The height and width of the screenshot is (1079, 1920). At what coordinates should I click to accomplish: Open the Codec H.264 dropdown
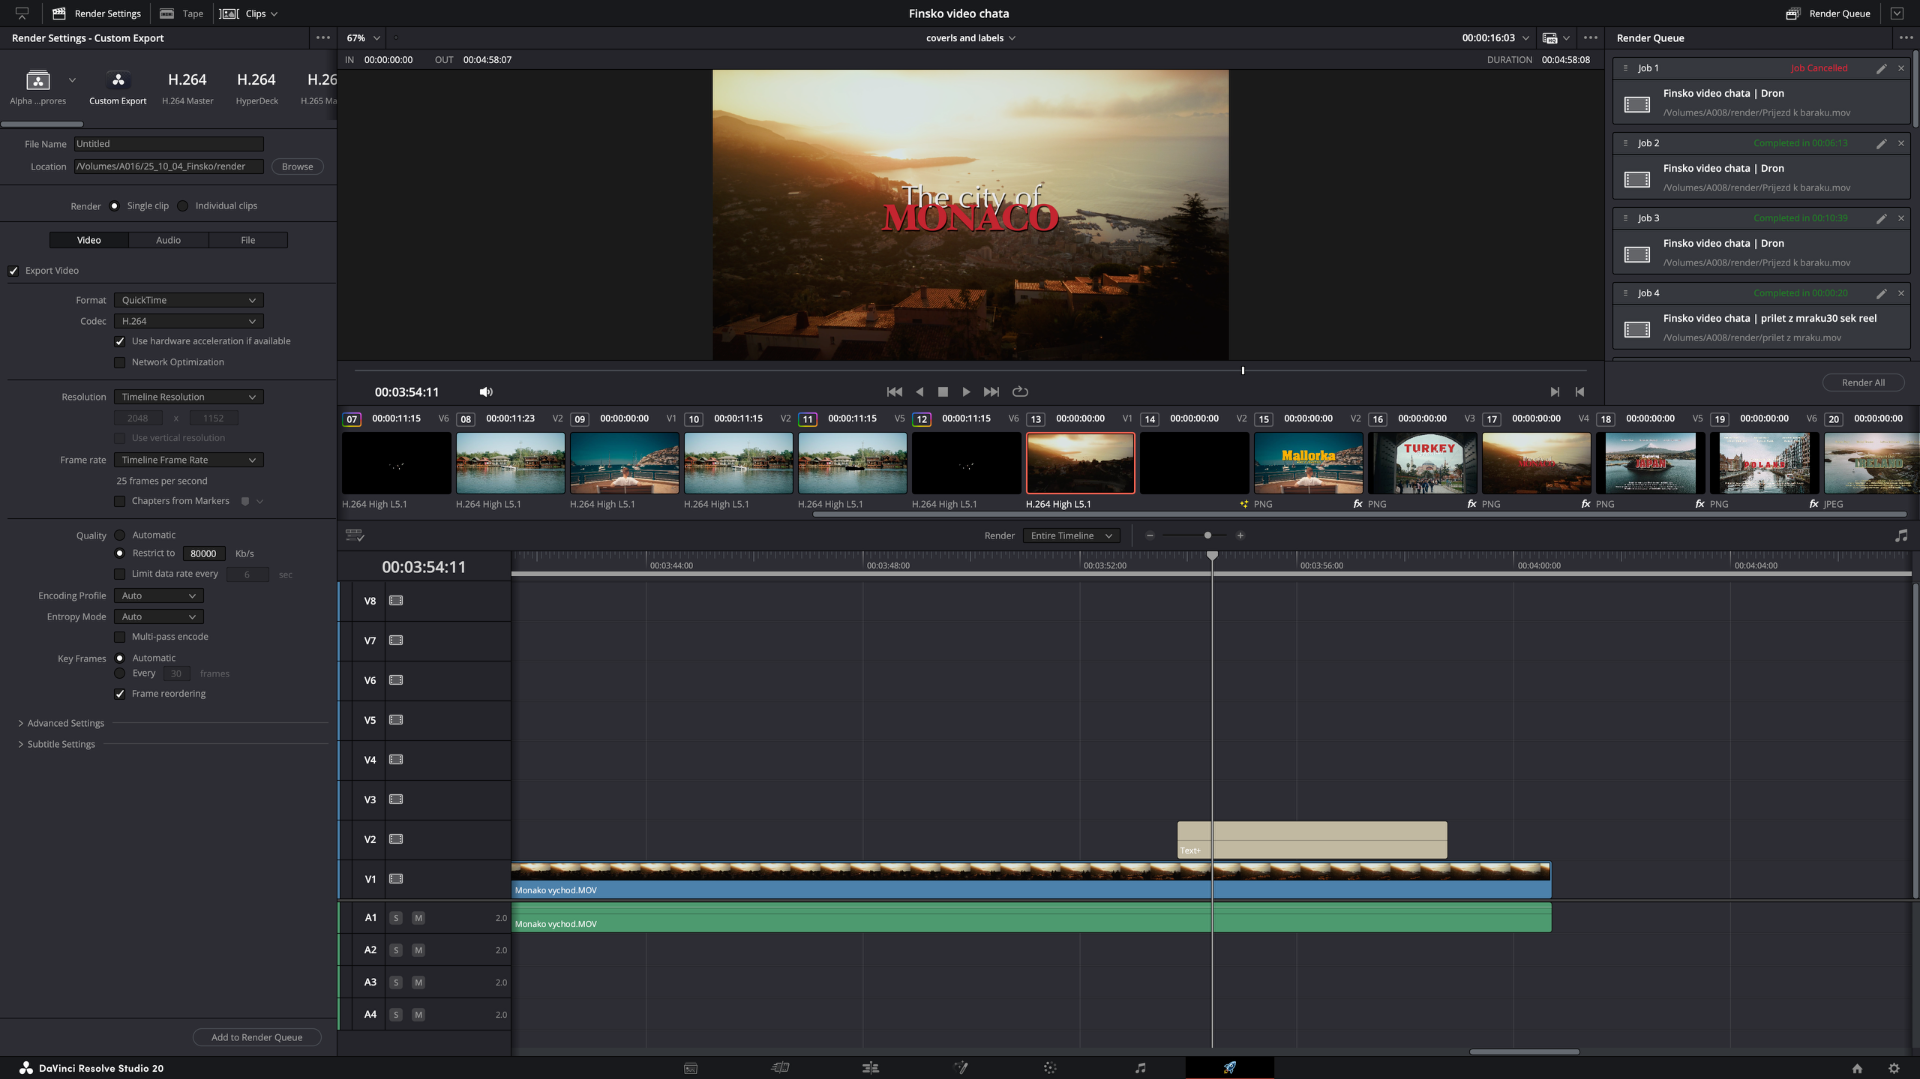pos(188,321)
